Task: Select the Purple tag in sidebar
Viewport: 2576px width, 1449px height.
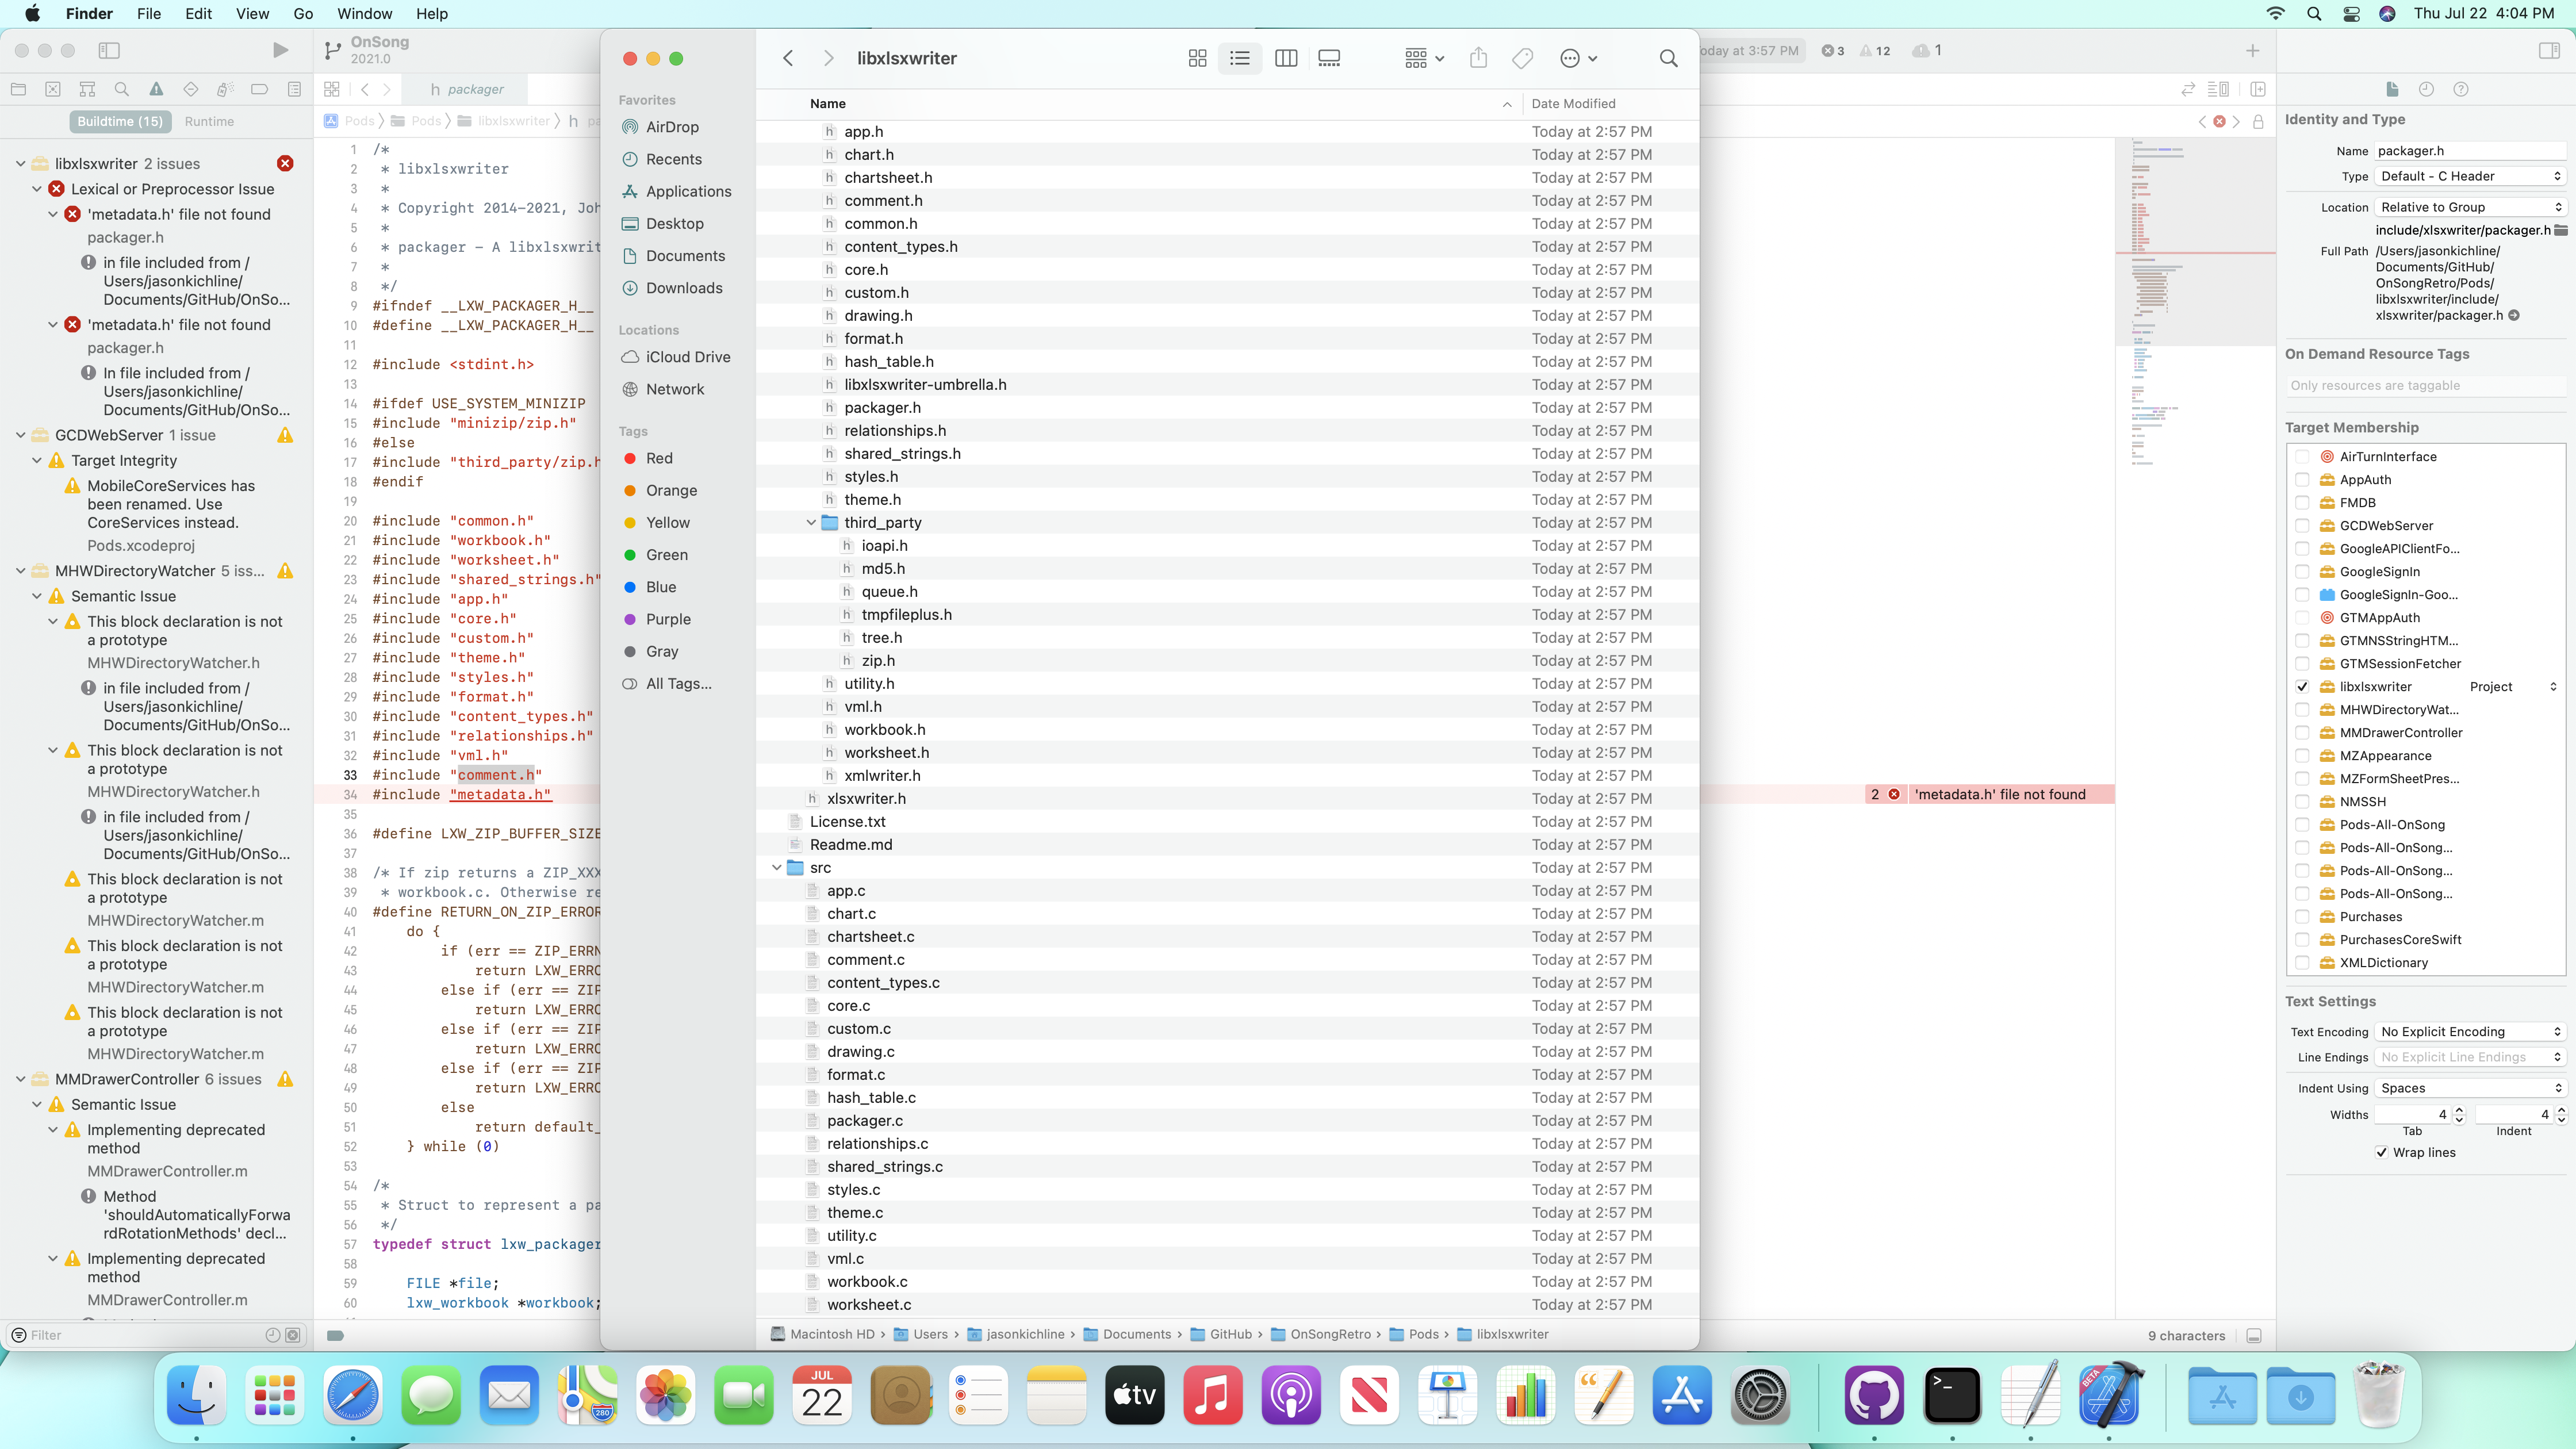Action: pos(668,619)
